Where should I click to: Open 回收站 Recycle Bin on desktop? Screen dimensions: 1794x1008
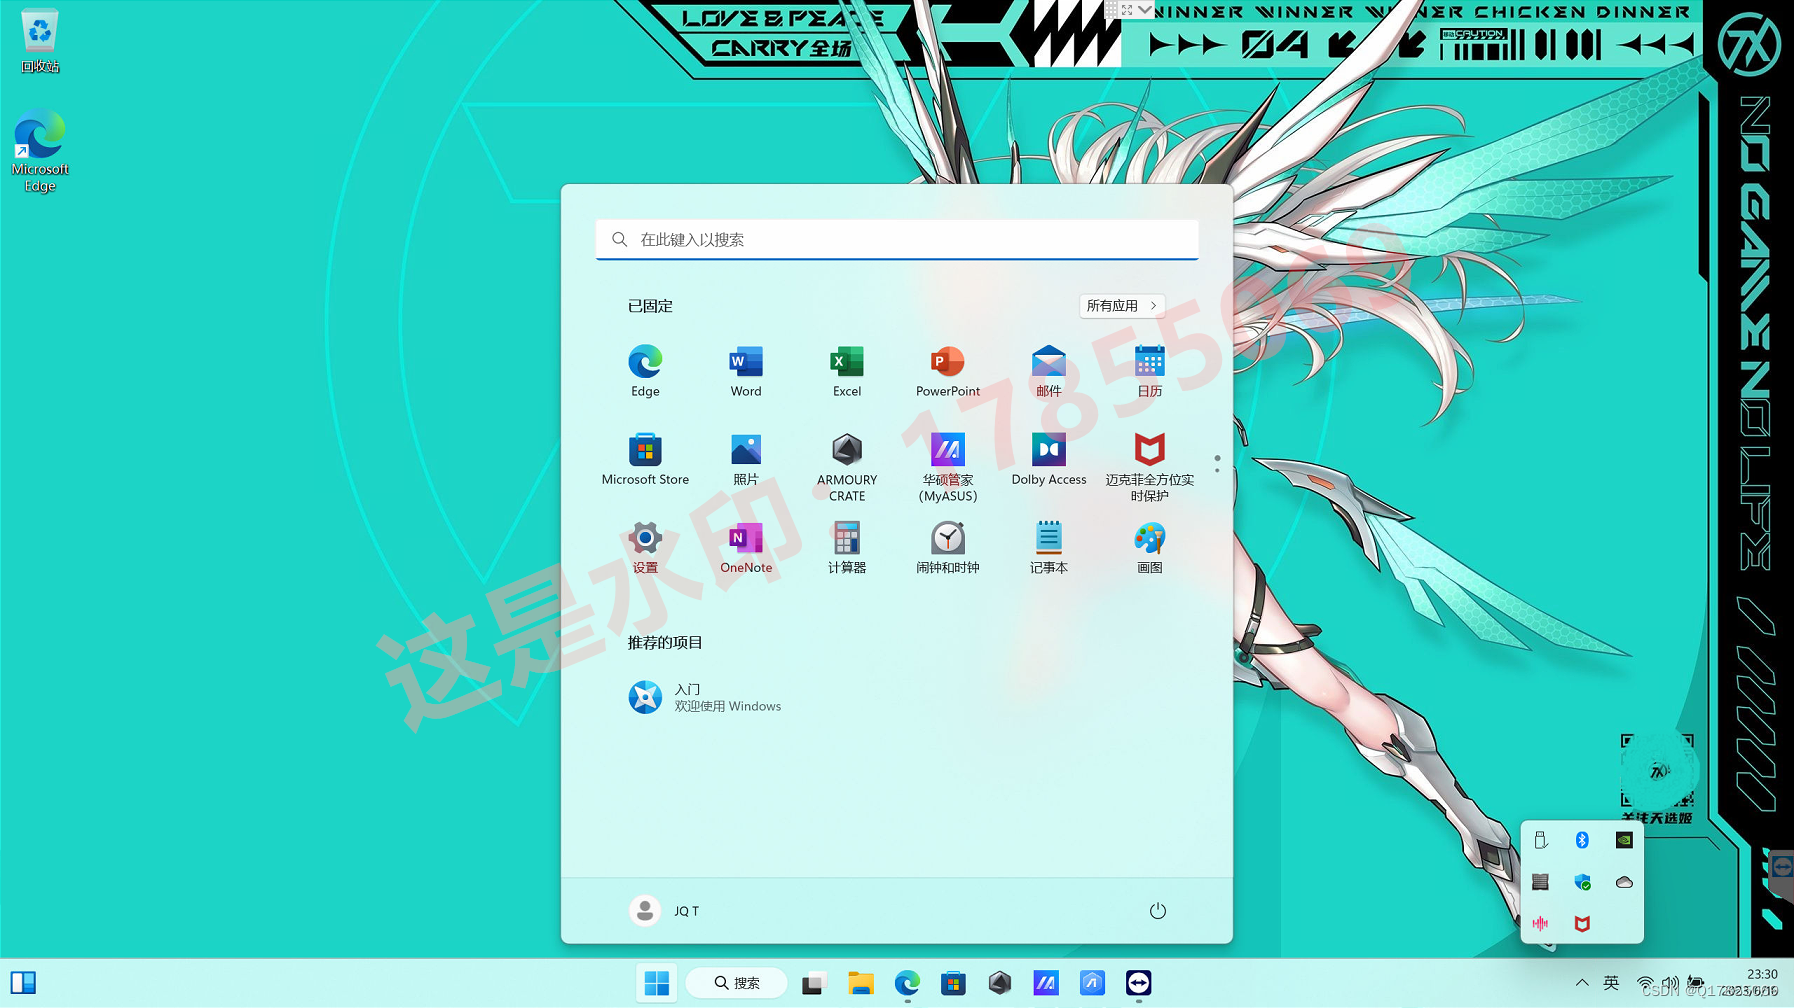point(40,42)
